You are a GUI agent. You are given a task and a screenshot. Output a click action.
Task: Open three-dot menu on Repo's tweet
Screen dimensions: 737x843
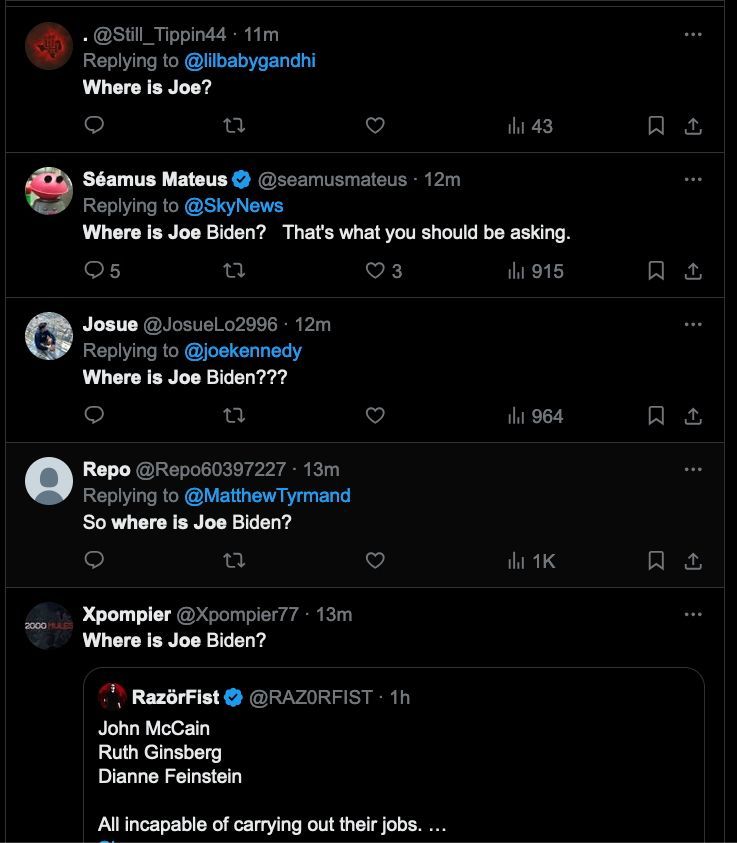[x=693, y=469]
